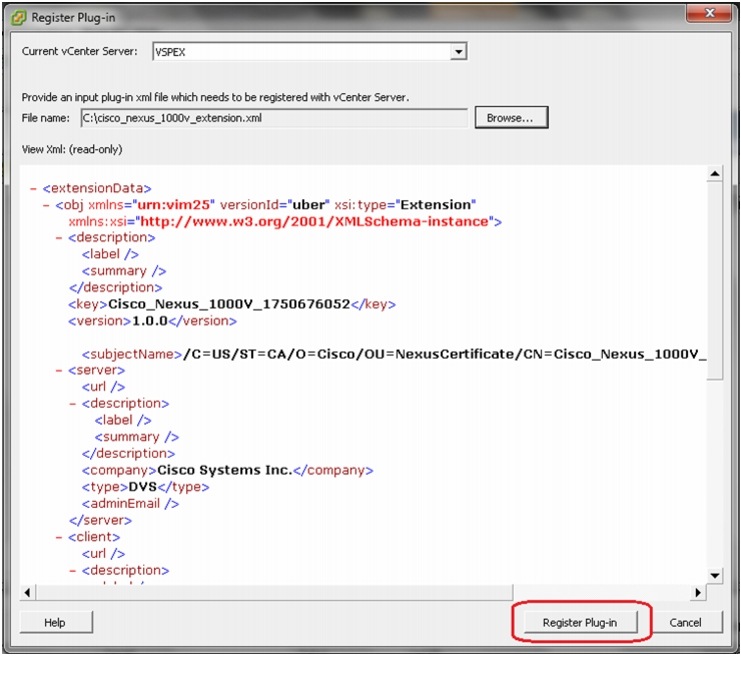
Task: Click the Browse button
Action: (511, 118)
